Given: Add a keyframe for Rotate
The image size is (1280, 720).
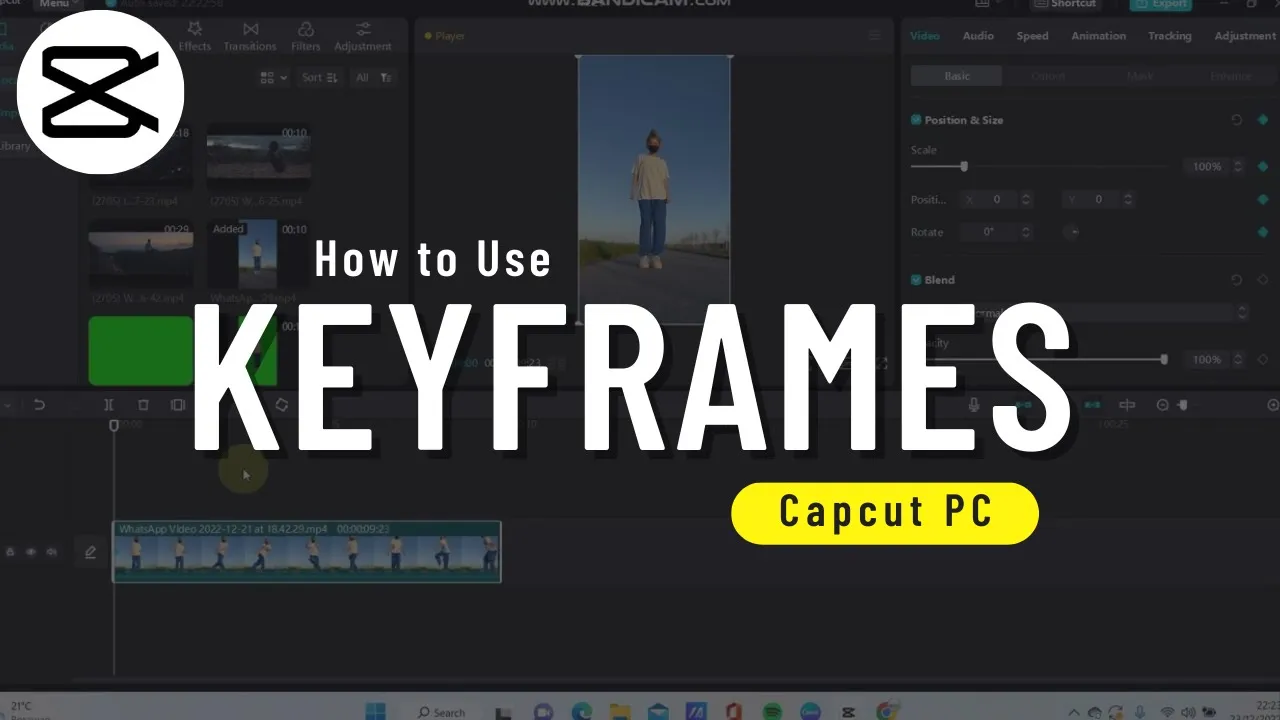Looking at the screenshot, I should [1263, 232].
